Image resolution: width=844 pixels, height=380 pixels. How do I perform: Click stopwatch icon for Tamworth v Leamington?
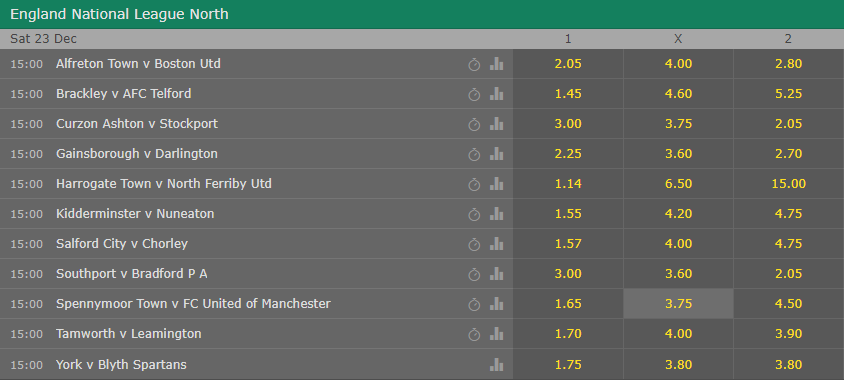click(474, 335)
